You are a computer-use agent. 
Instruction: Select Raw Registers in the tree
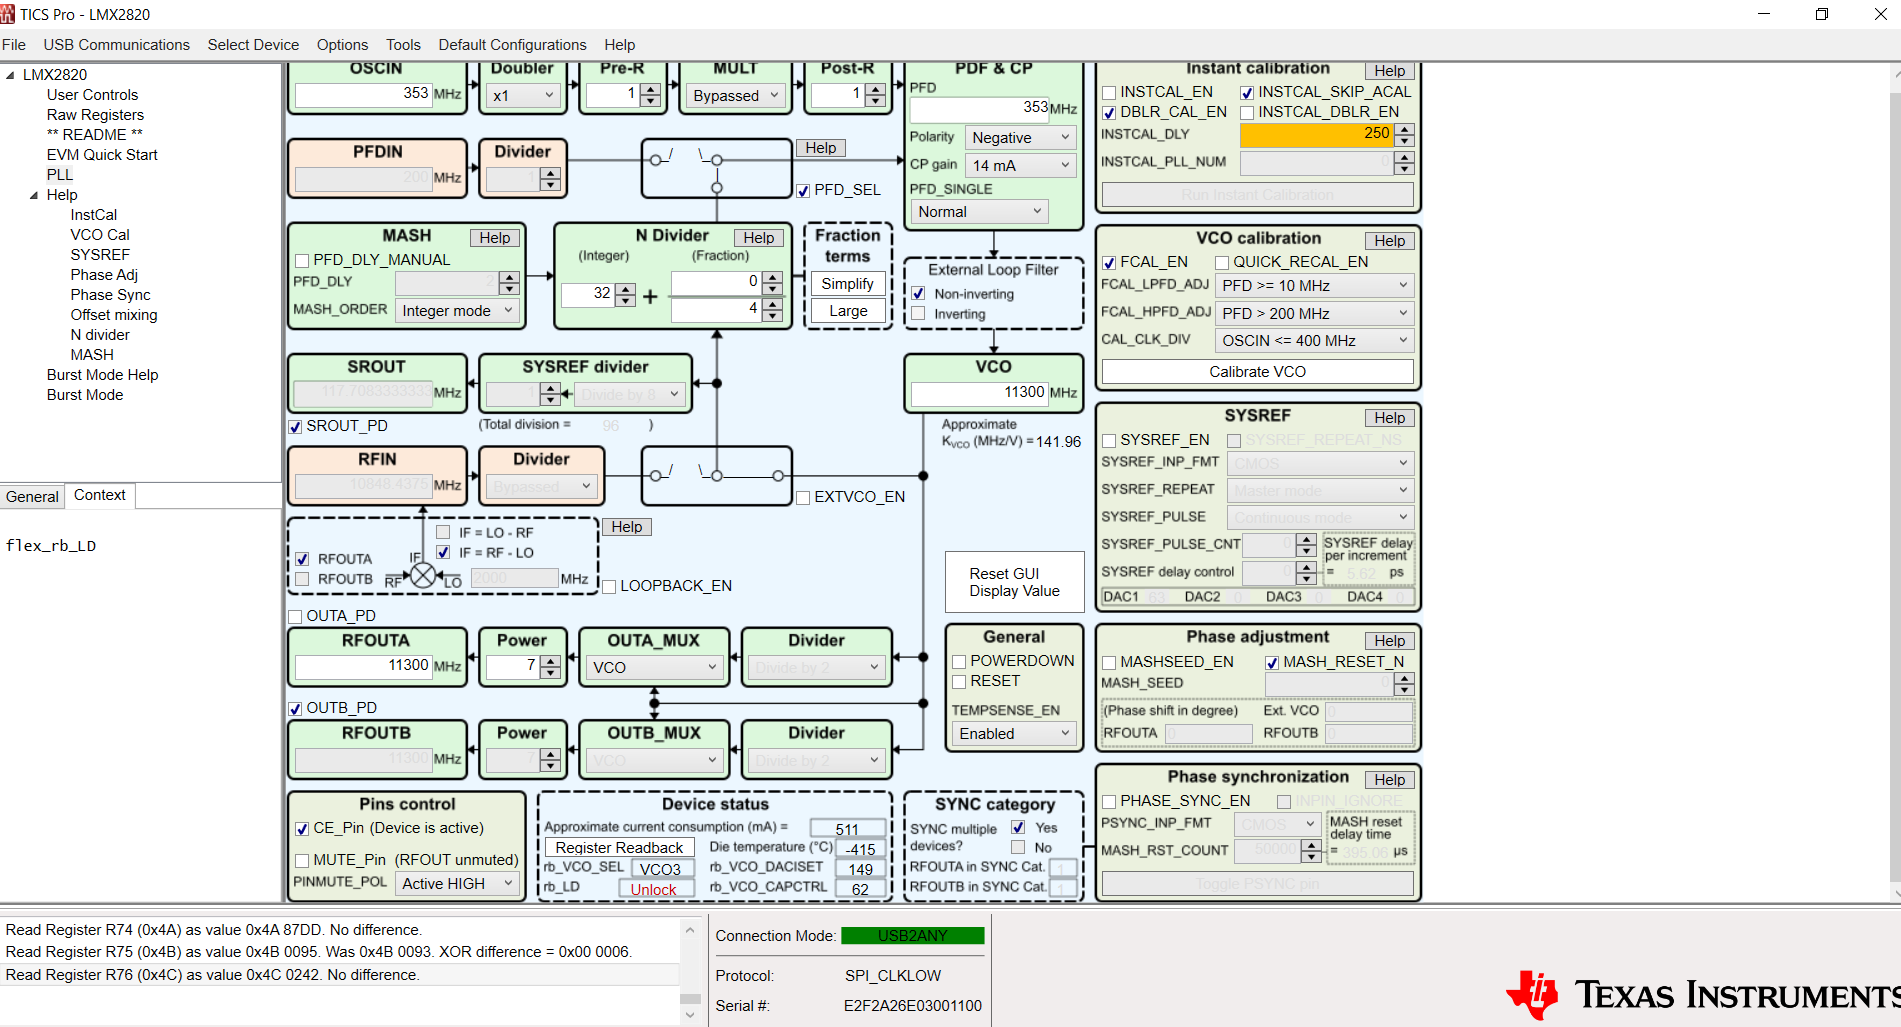[x=95, y=115]
